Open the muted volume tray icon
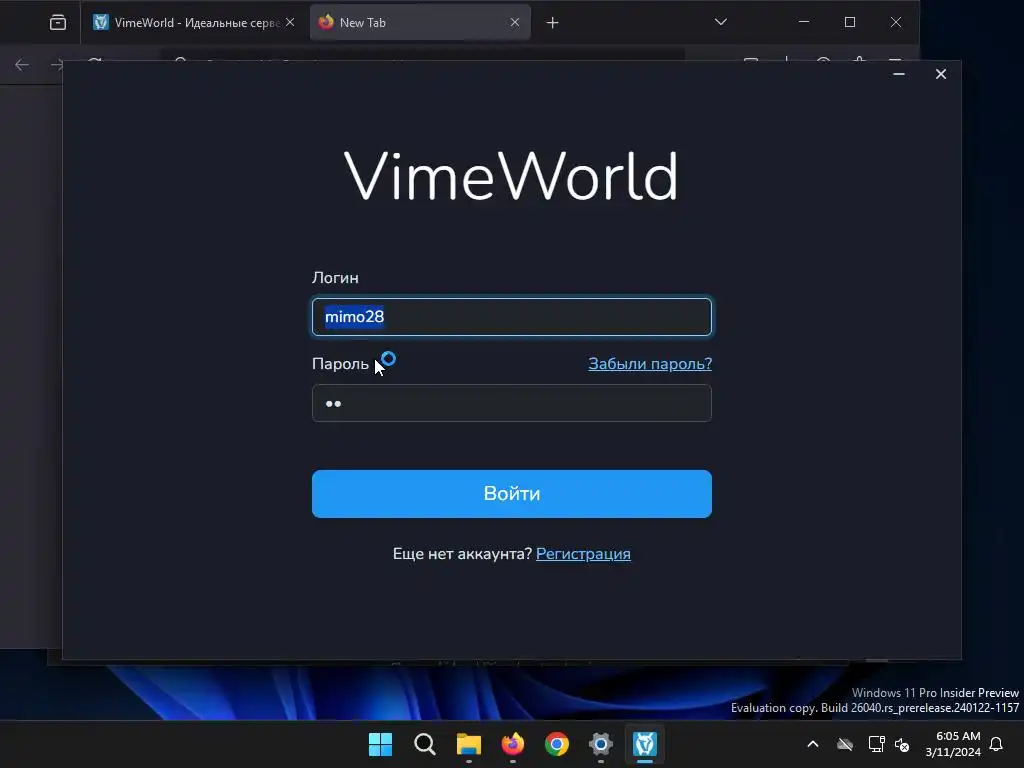The height and width of the screenshot is (768, 1024). pos(903,744)
